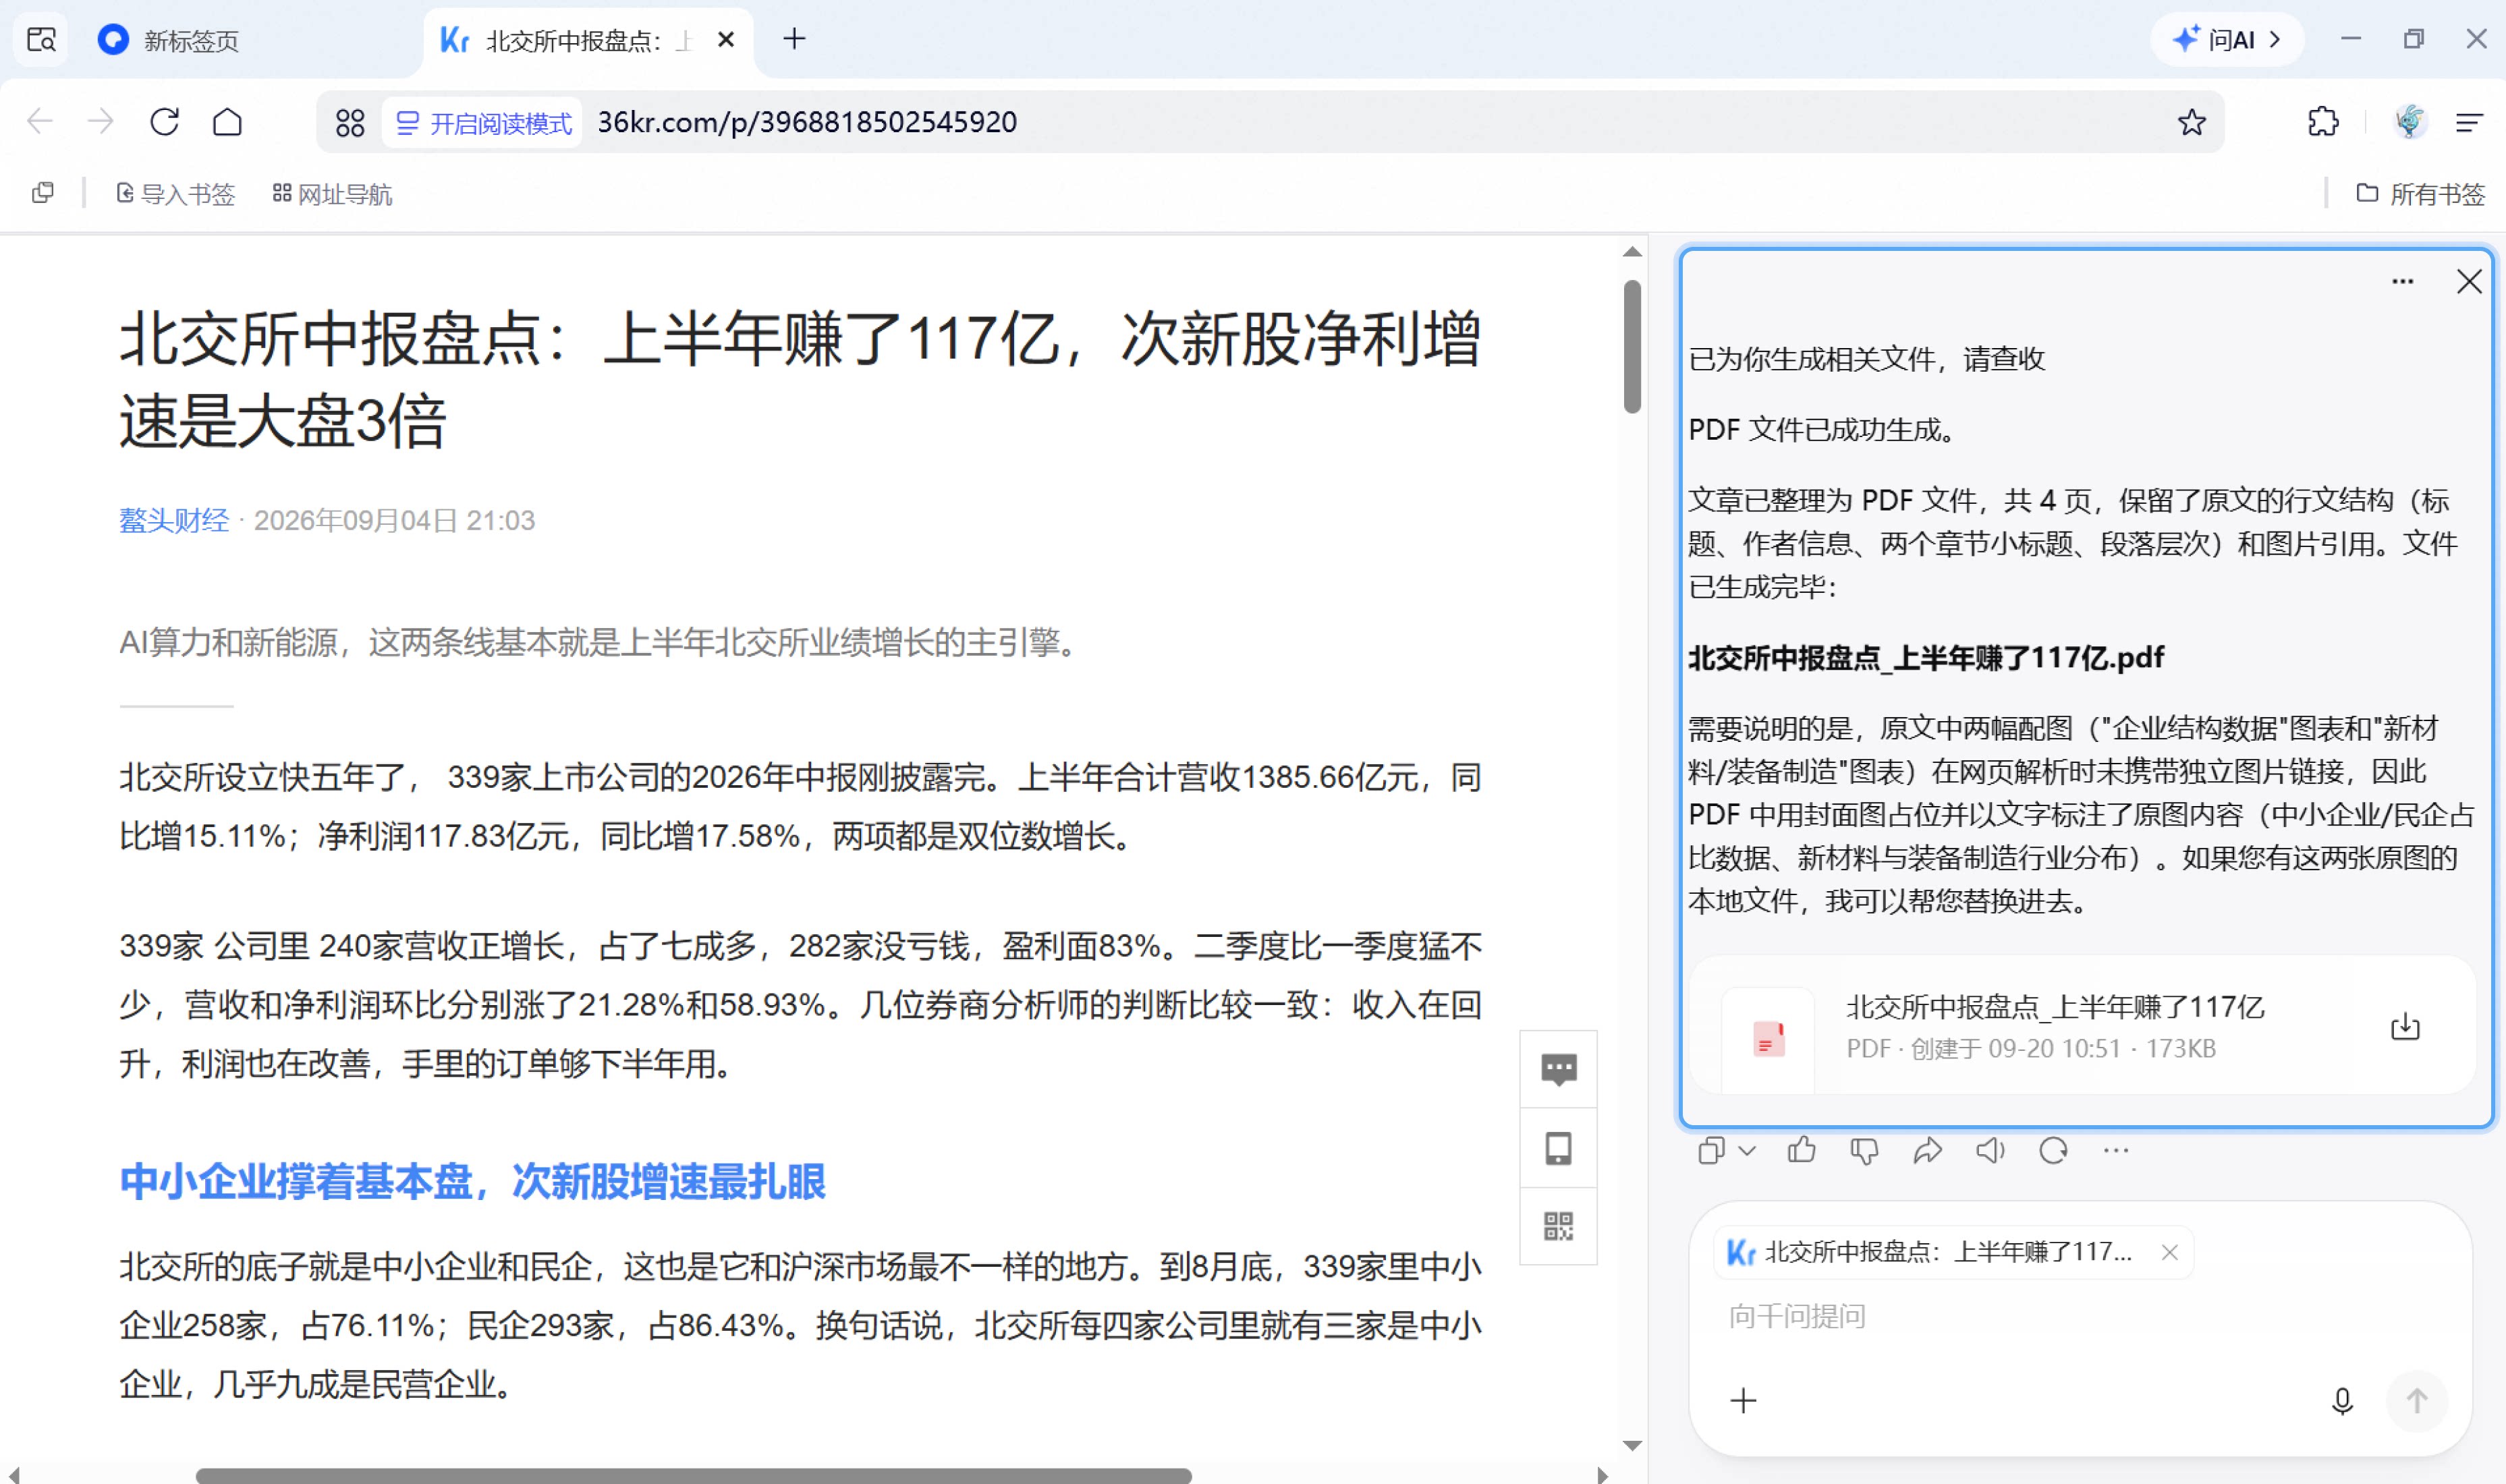Image resolution: width=2506 pixels, height=1484 pixels.
Task: Reload the current page
Action: 165,122
